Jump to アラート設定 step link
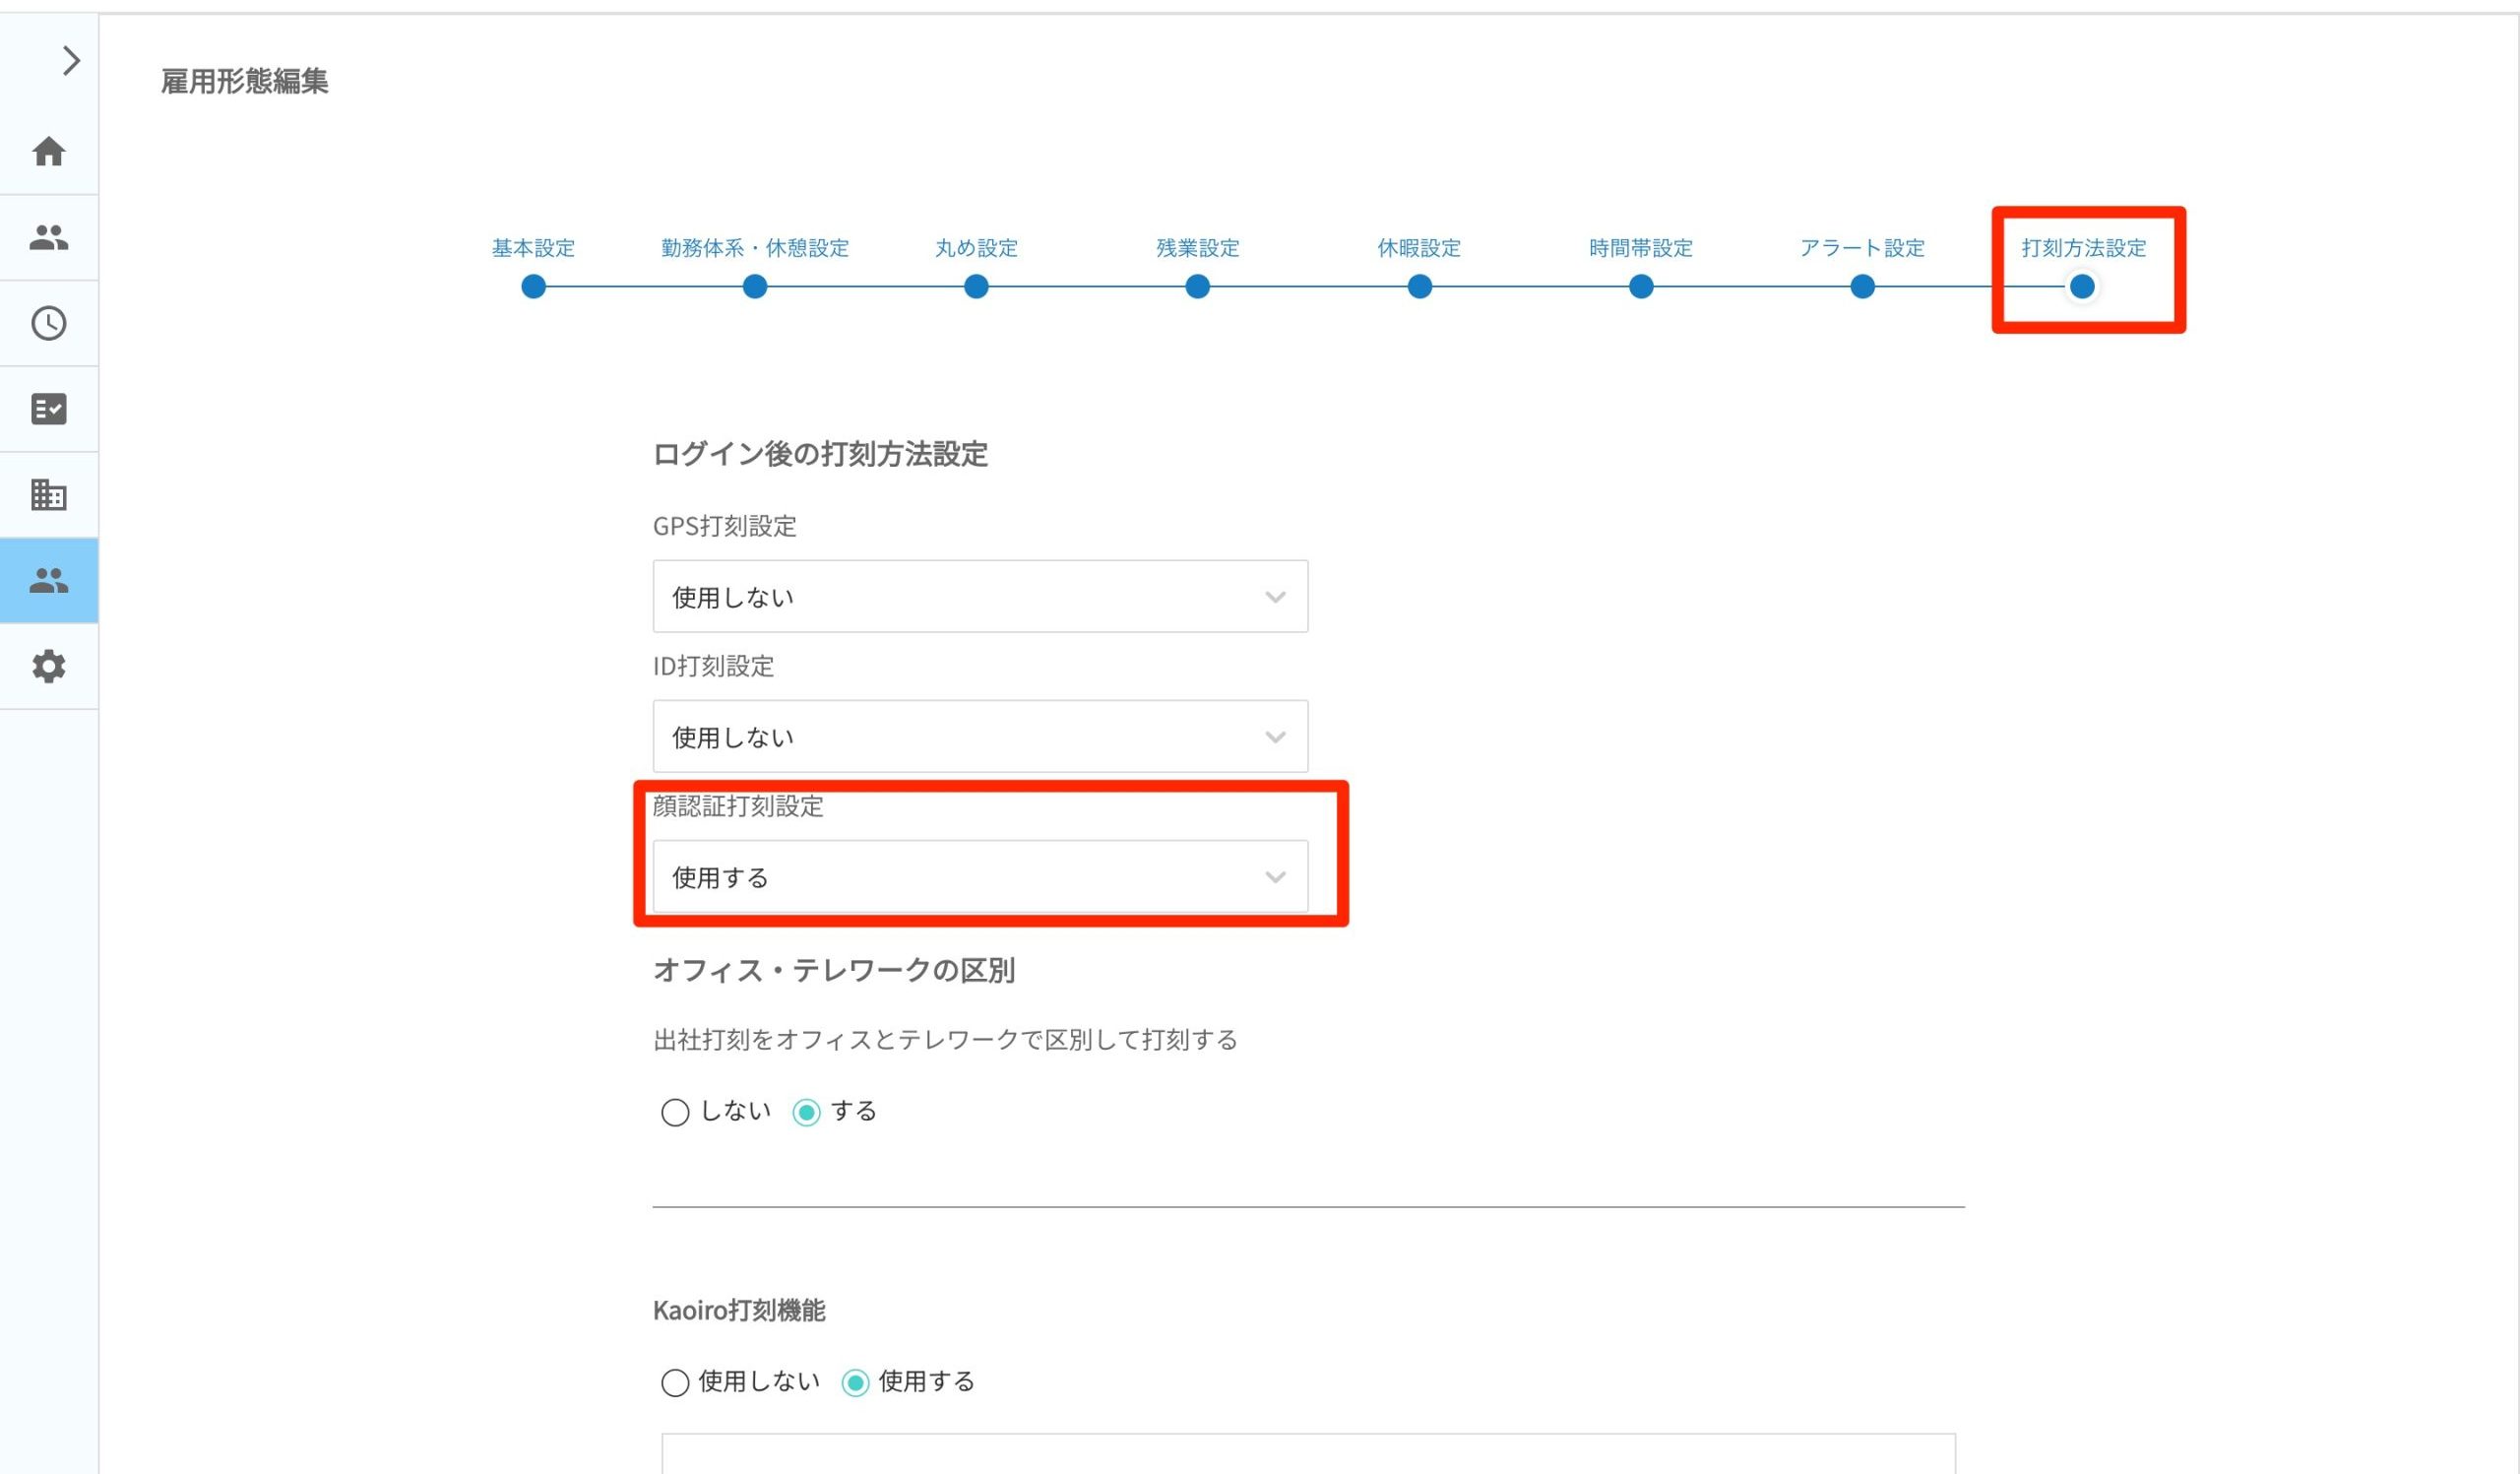Image resolution: width=2520 pixels, height=1474 pixels. click(x=1861, y=248)
